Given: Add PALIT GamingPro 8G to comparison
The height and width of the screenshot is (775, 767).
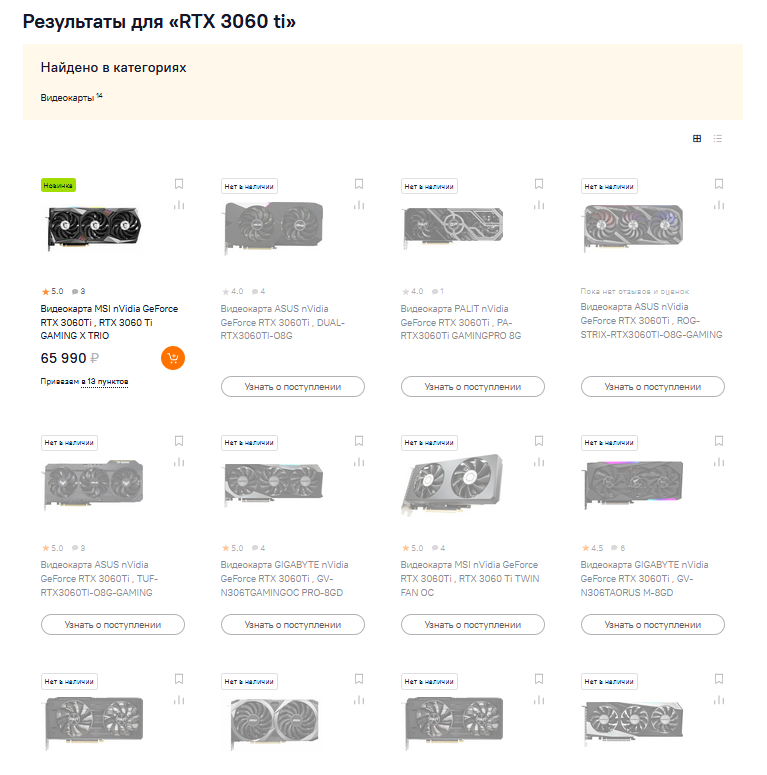Looking at the screenshot, I should (539, 205).
